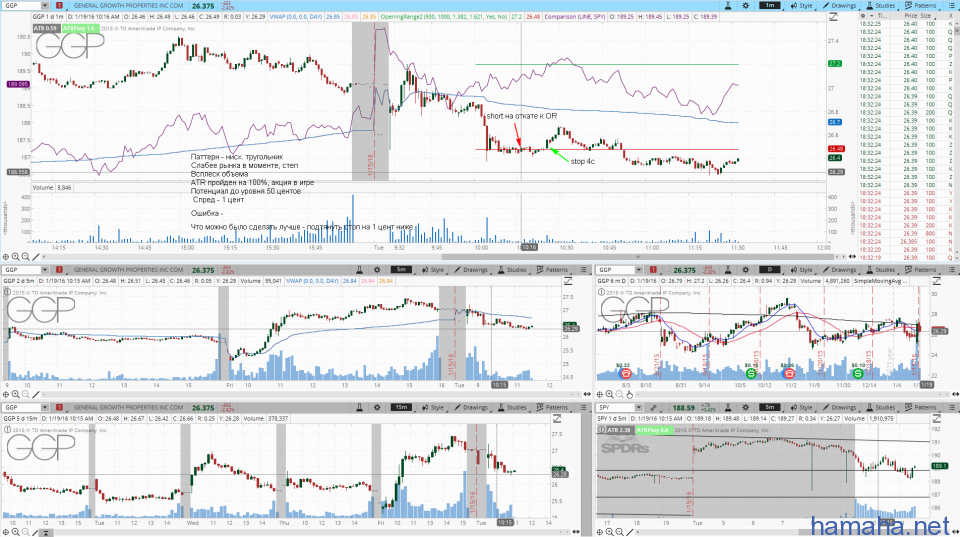Open settings gear in 15m GGP chart
This screenshot has height=537, width=960.
pyautogui.click(x=377, y=407)
